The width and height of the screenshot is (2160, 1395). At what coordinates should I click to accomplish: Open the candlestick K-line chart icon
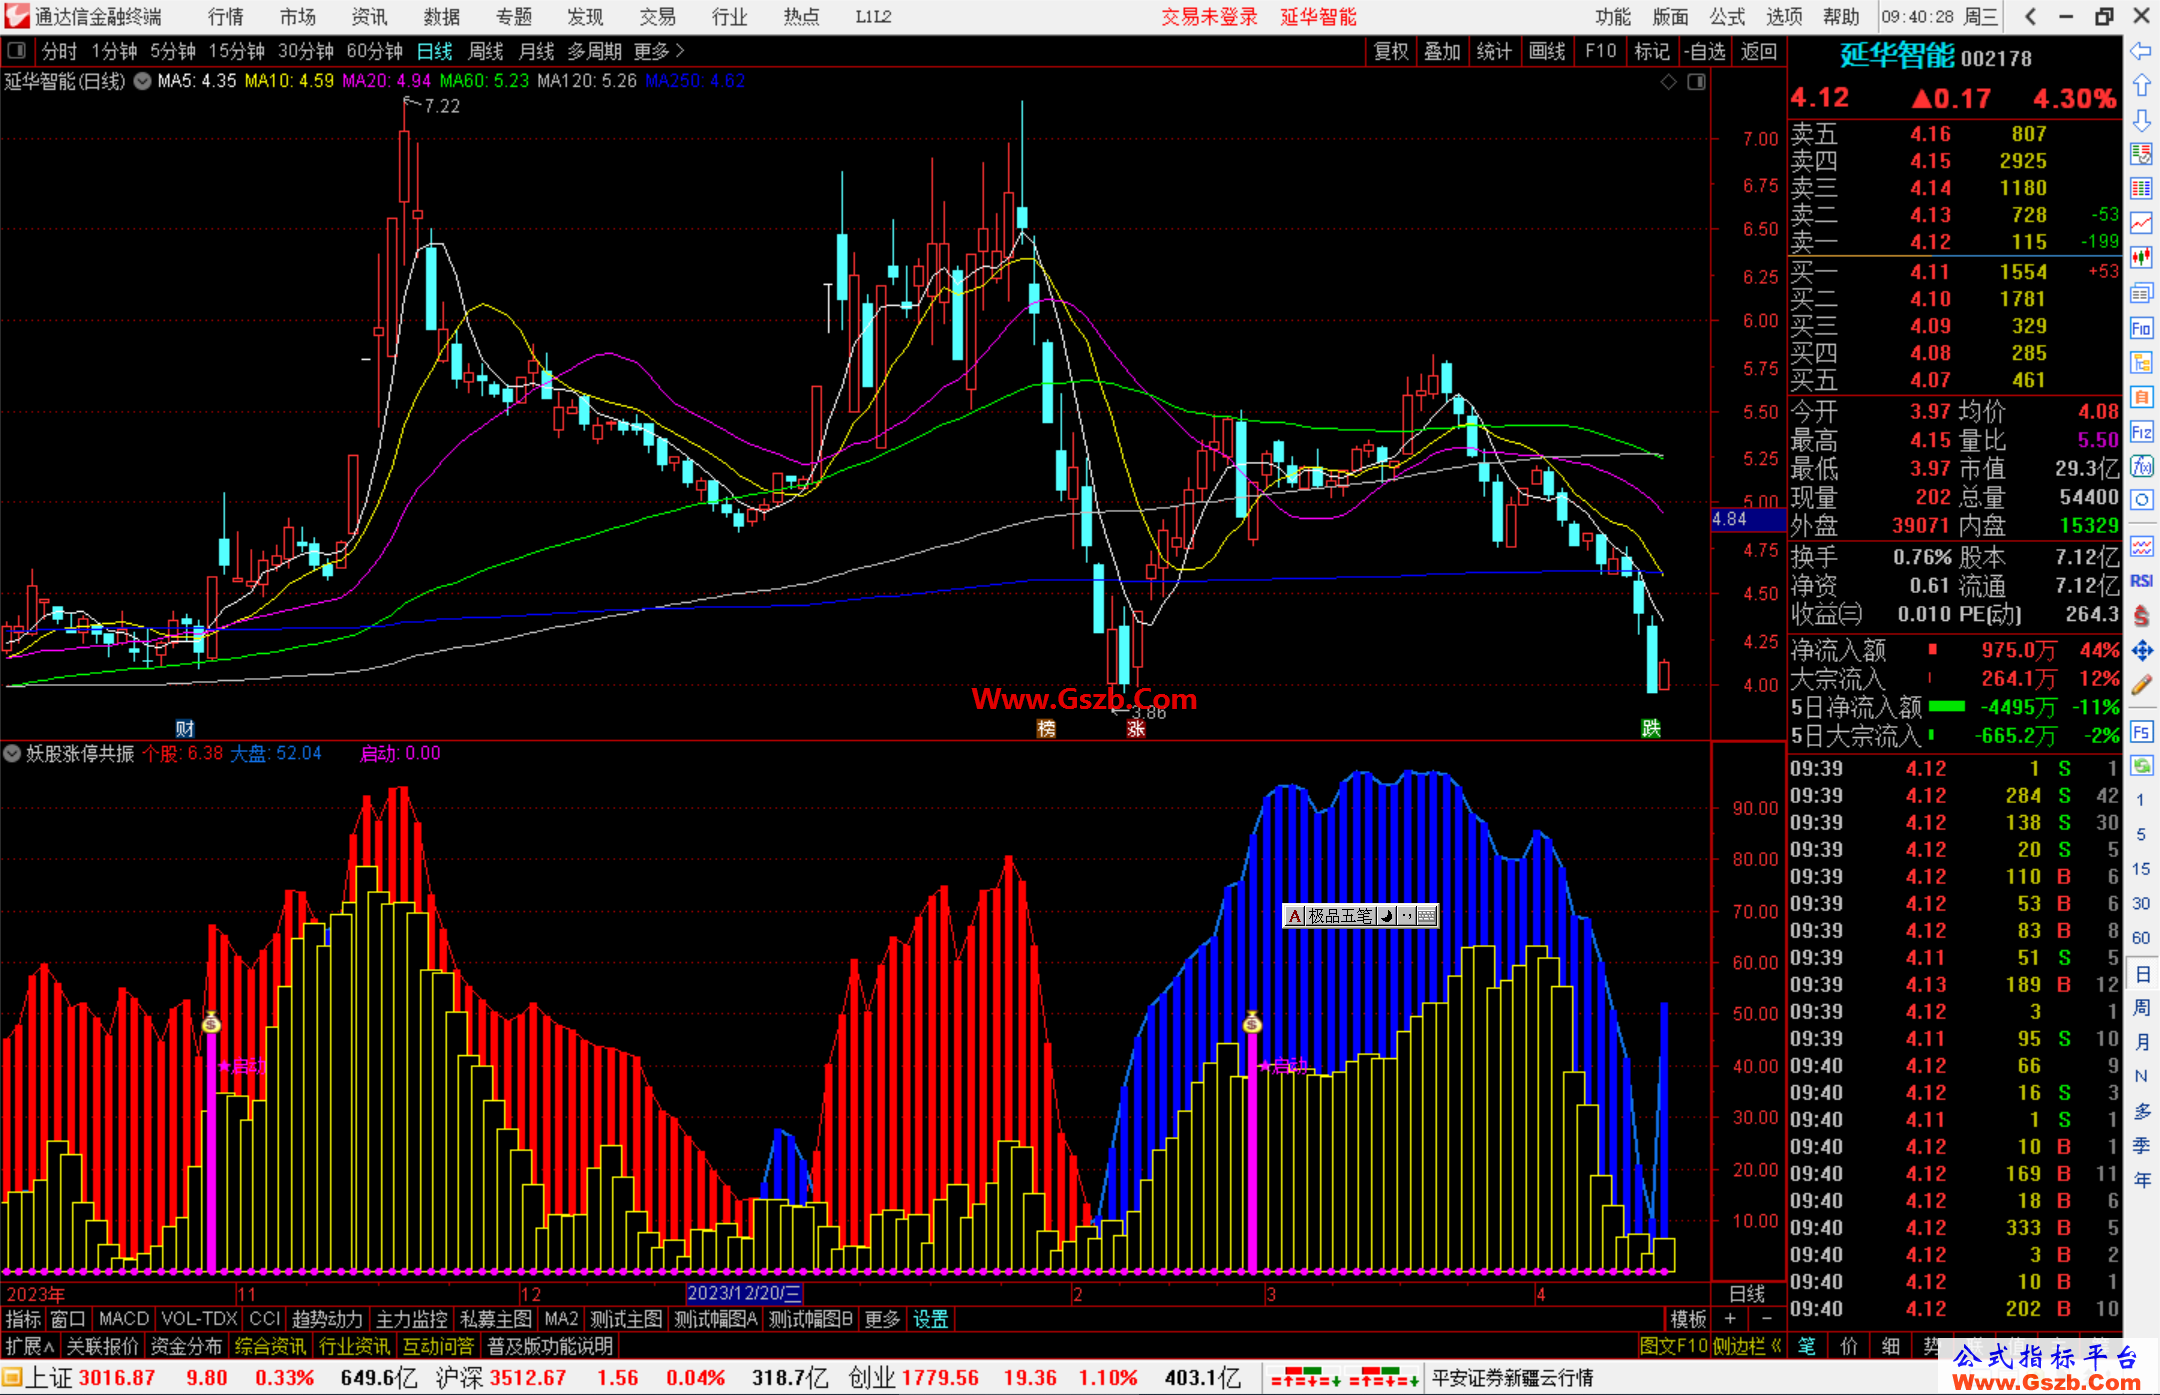(x=2141, y=257)
